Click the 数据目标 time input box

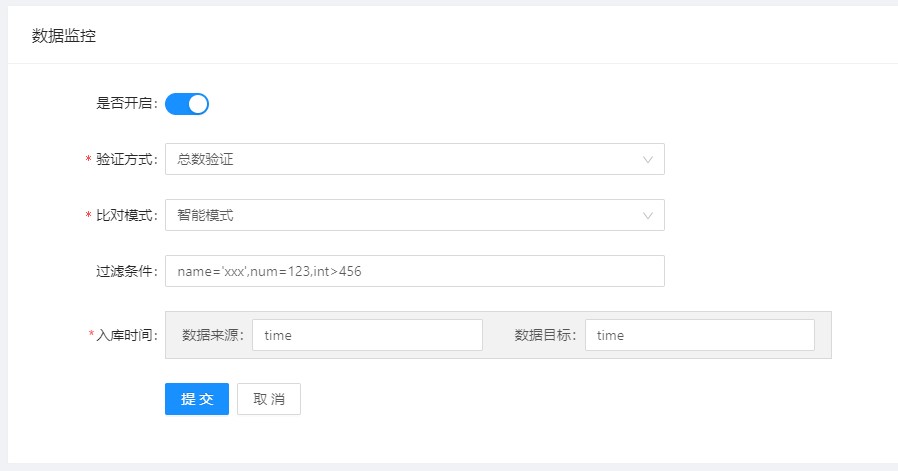699,335
